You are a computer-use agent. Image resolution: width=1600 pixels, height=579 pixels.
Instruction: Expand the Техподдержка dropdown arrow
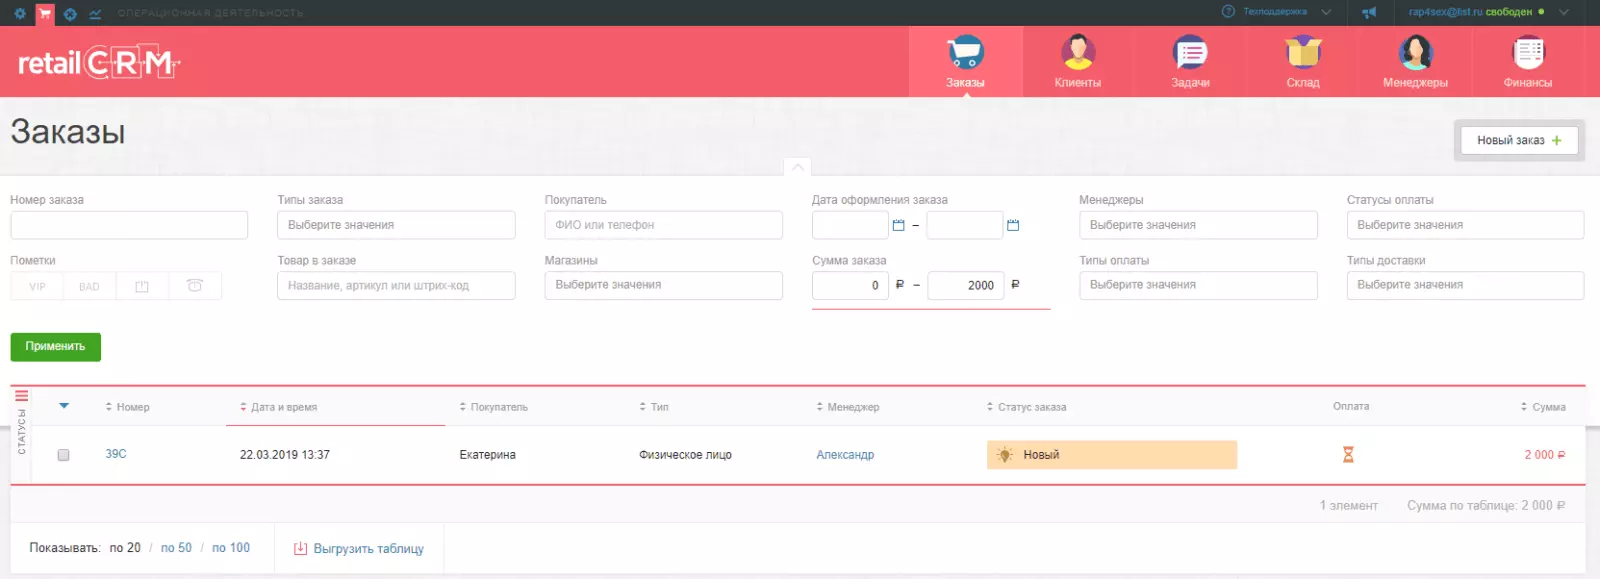click(x=1326, y=12)
